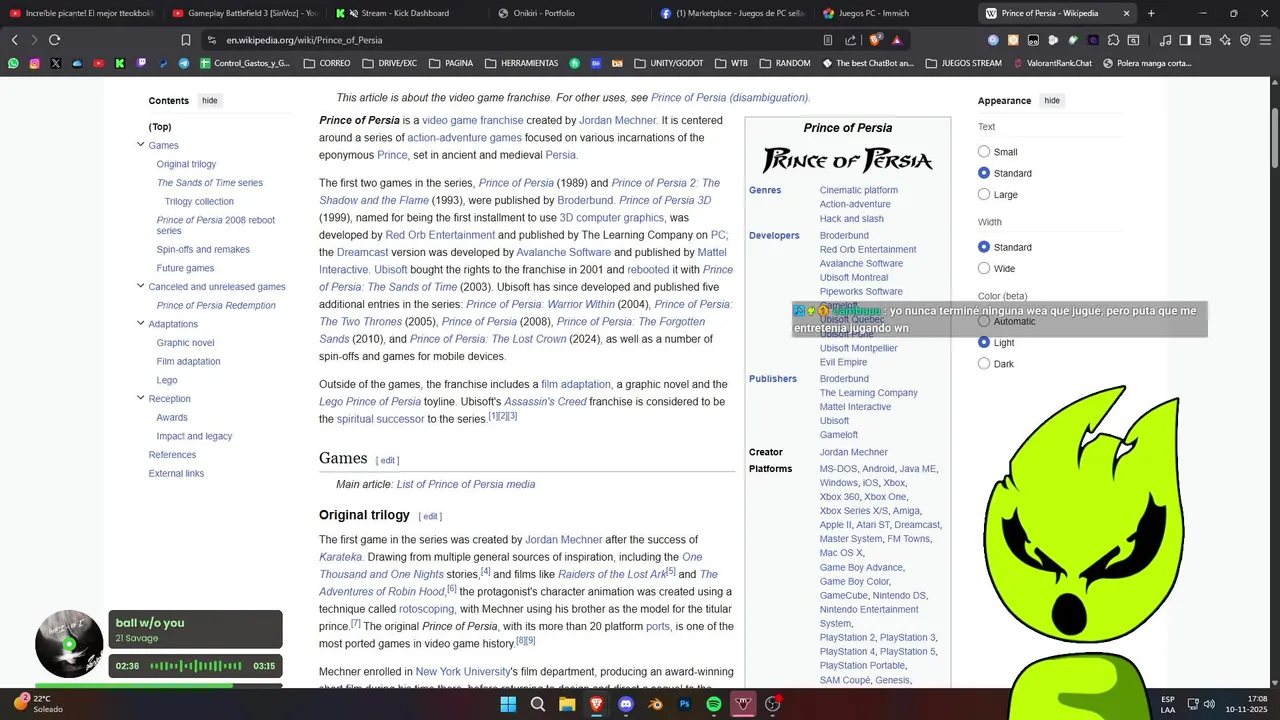Click the Brave Rewards triangle icon
The image size is (1280, 720).
(897, 40)
